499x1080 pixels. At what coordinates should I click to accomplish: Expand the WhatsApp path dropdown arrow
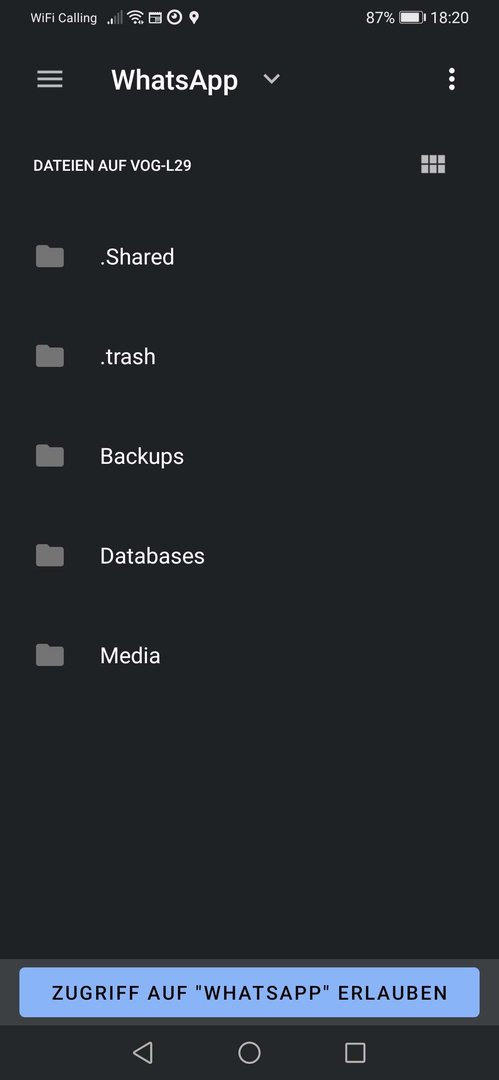point(272,79)
